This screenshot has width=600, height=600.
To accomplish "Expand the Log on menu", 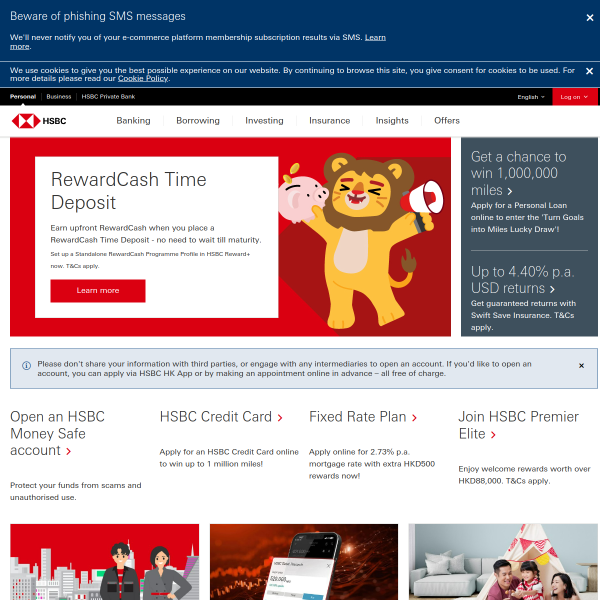I will point(574,97).
